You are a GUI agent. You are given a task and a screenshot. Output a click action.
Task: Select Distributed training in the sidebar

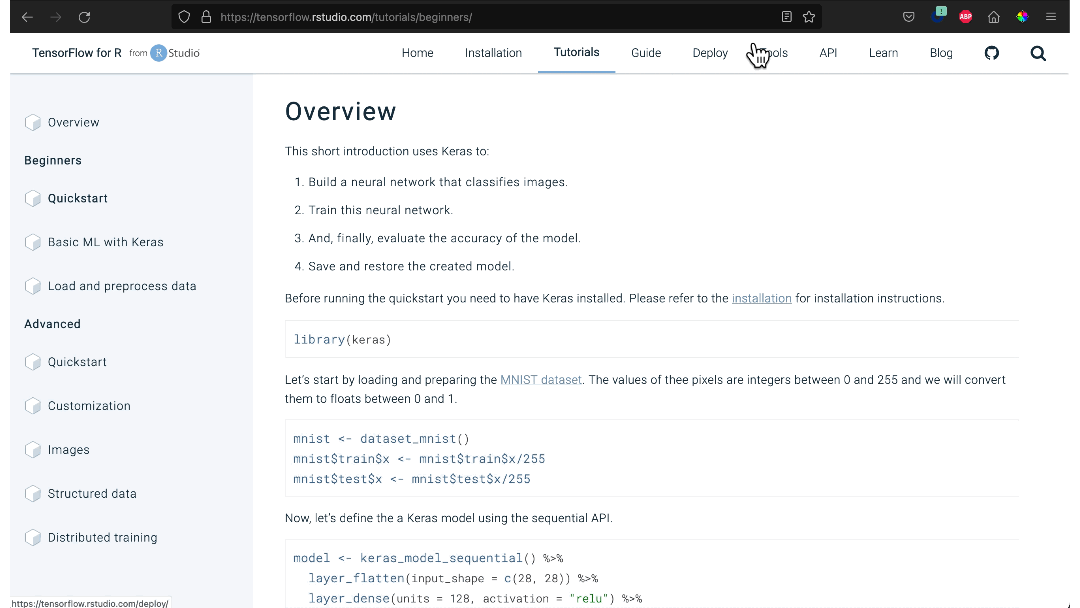(x=102, y=537)
